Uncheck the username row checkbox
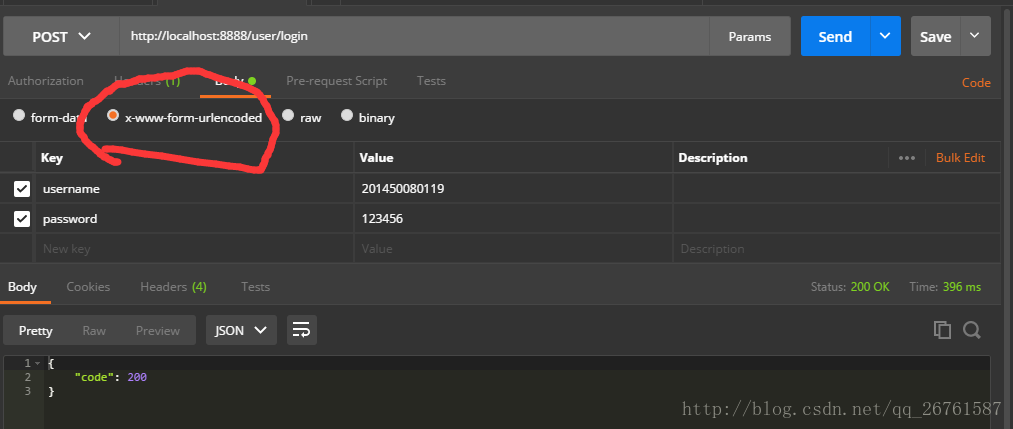Image resolution: width=1013 pixels, height=429 pixels. (22, 189)
